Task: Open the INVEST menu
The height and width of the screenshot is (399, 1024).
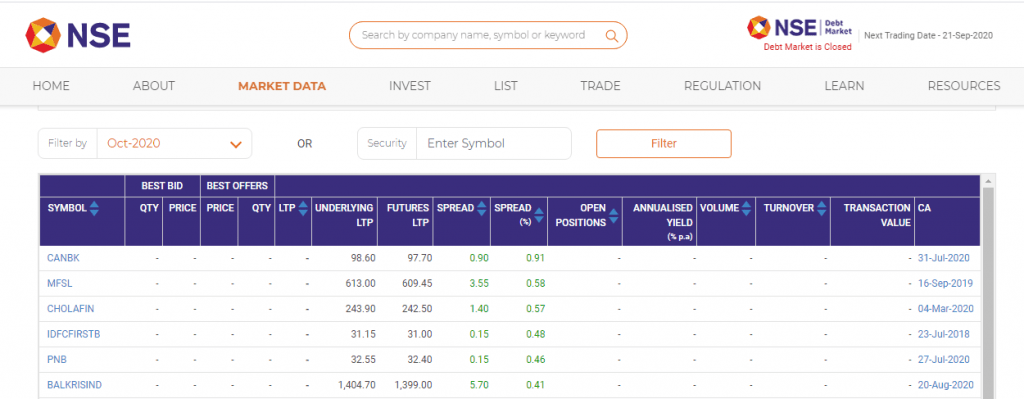Action: point(409,86)
